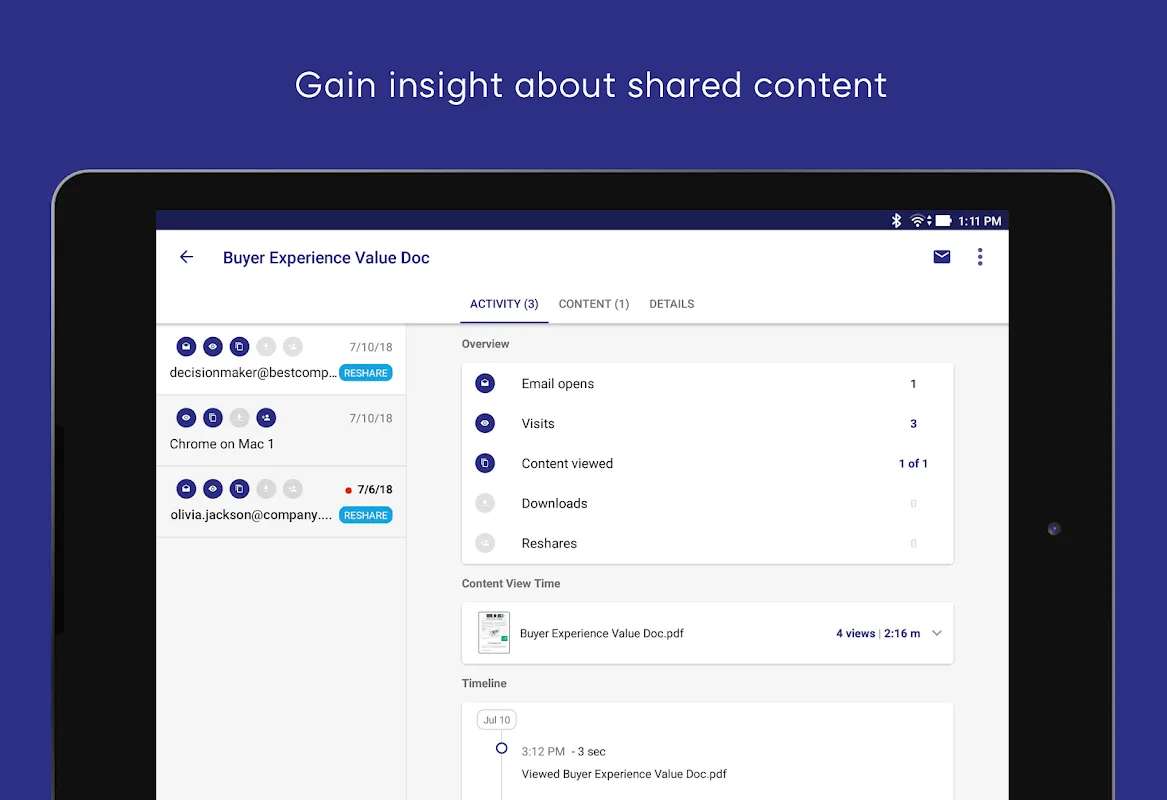Click eye icon in Chrome on Mac row

coord(186,417)
